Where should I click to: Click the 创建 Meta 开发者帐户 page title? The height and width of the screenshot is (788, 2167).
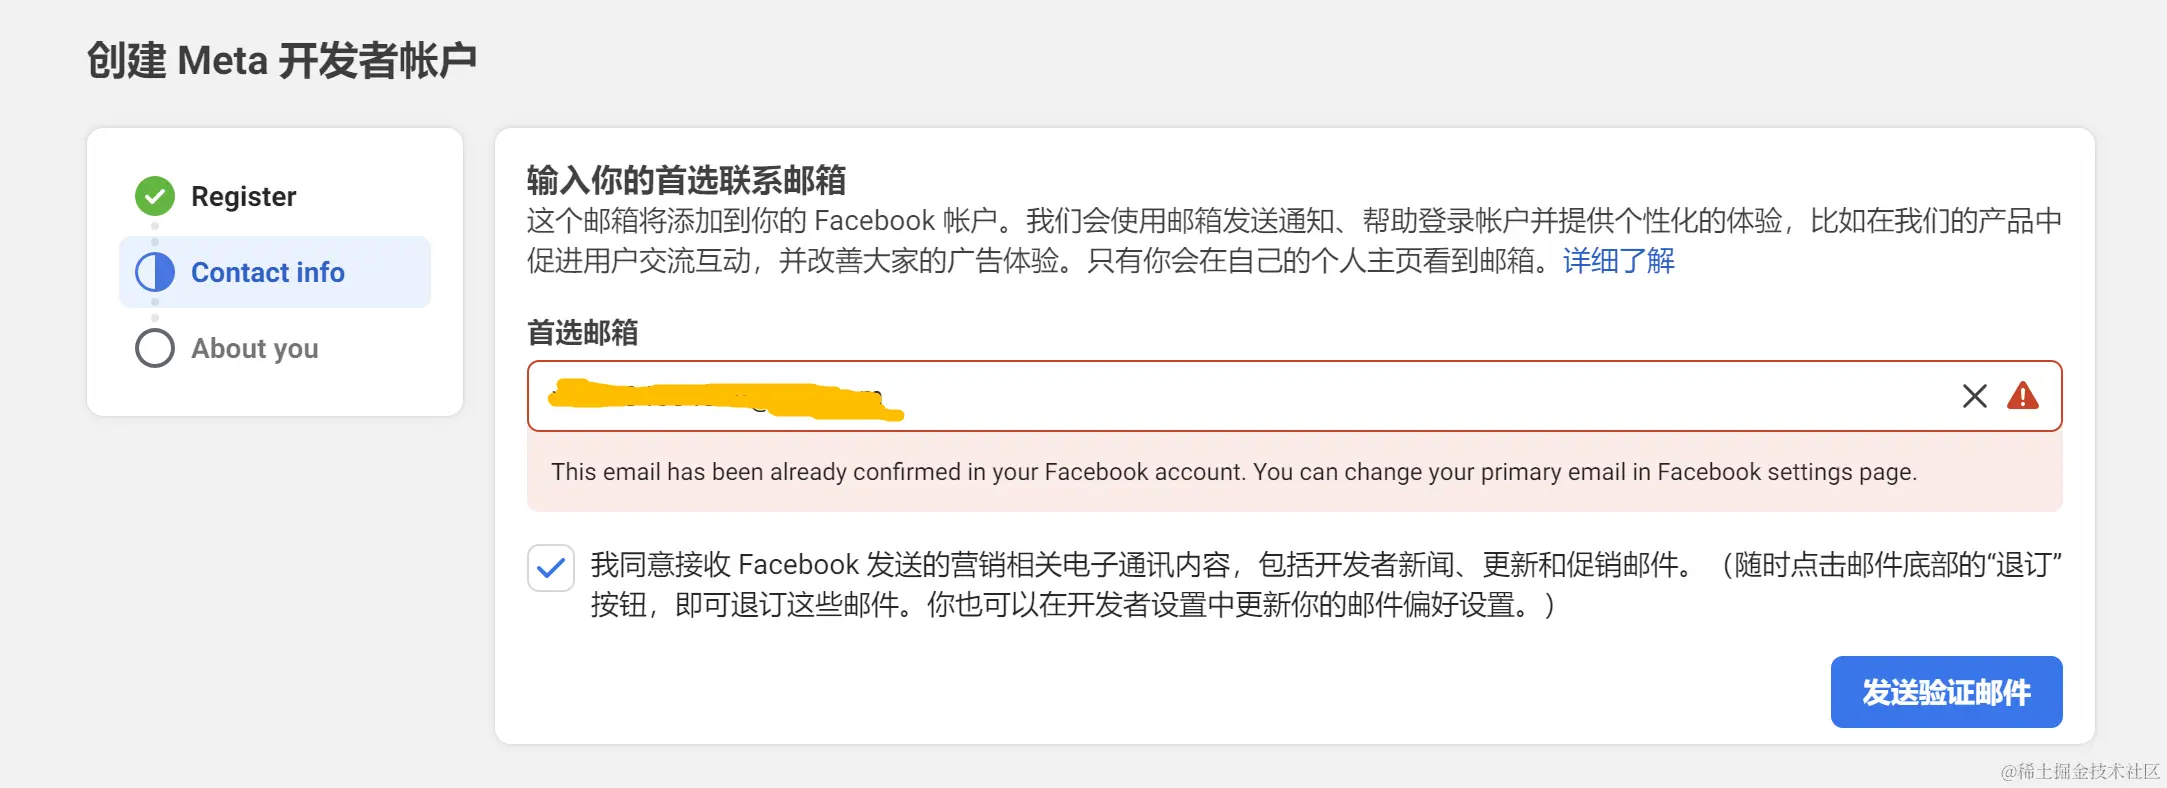point(281,60)
